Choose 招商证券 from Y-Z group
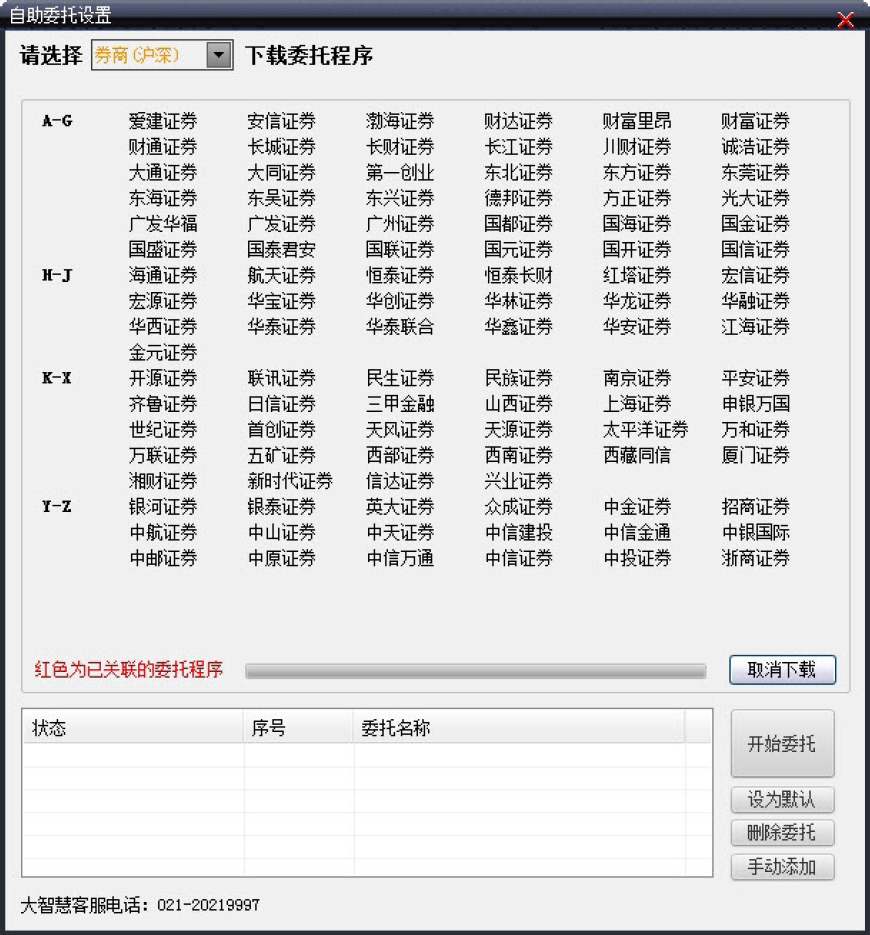Screen dimensions: 870x935 tap(755, 507)
